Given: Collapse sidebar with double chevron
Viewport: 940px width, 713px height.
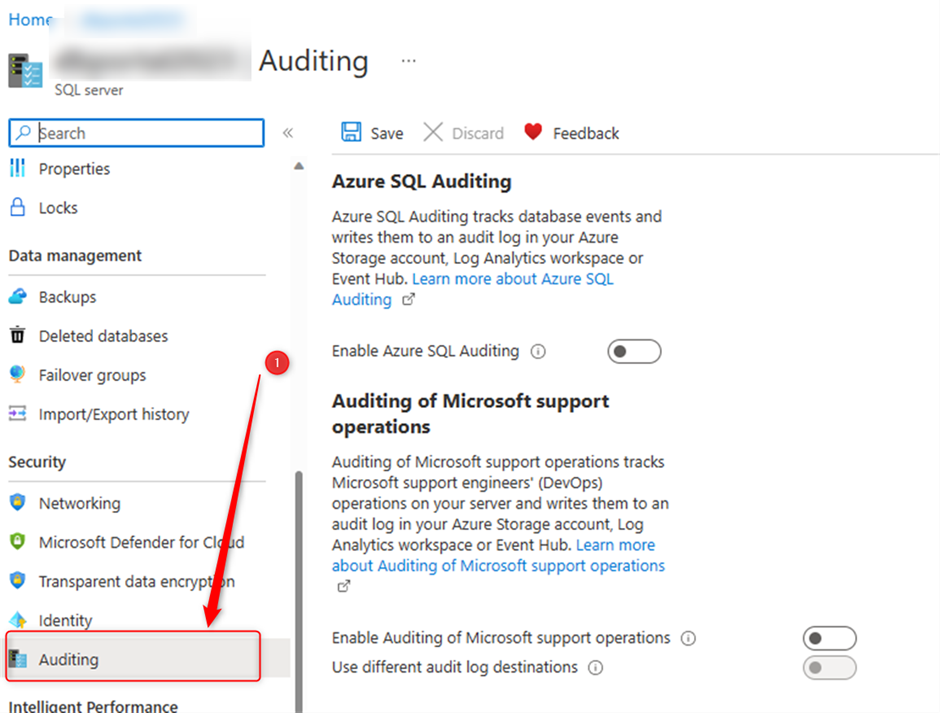Looking at the screenshot, I should click(288, 133).
